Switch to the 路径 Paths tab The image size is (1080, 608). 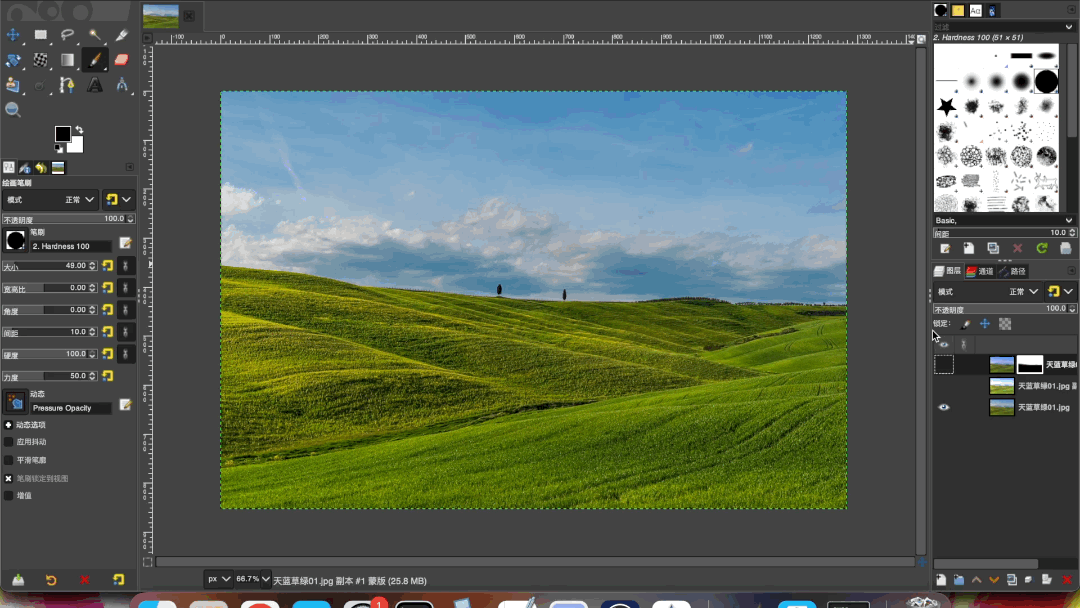point(1012,271)
